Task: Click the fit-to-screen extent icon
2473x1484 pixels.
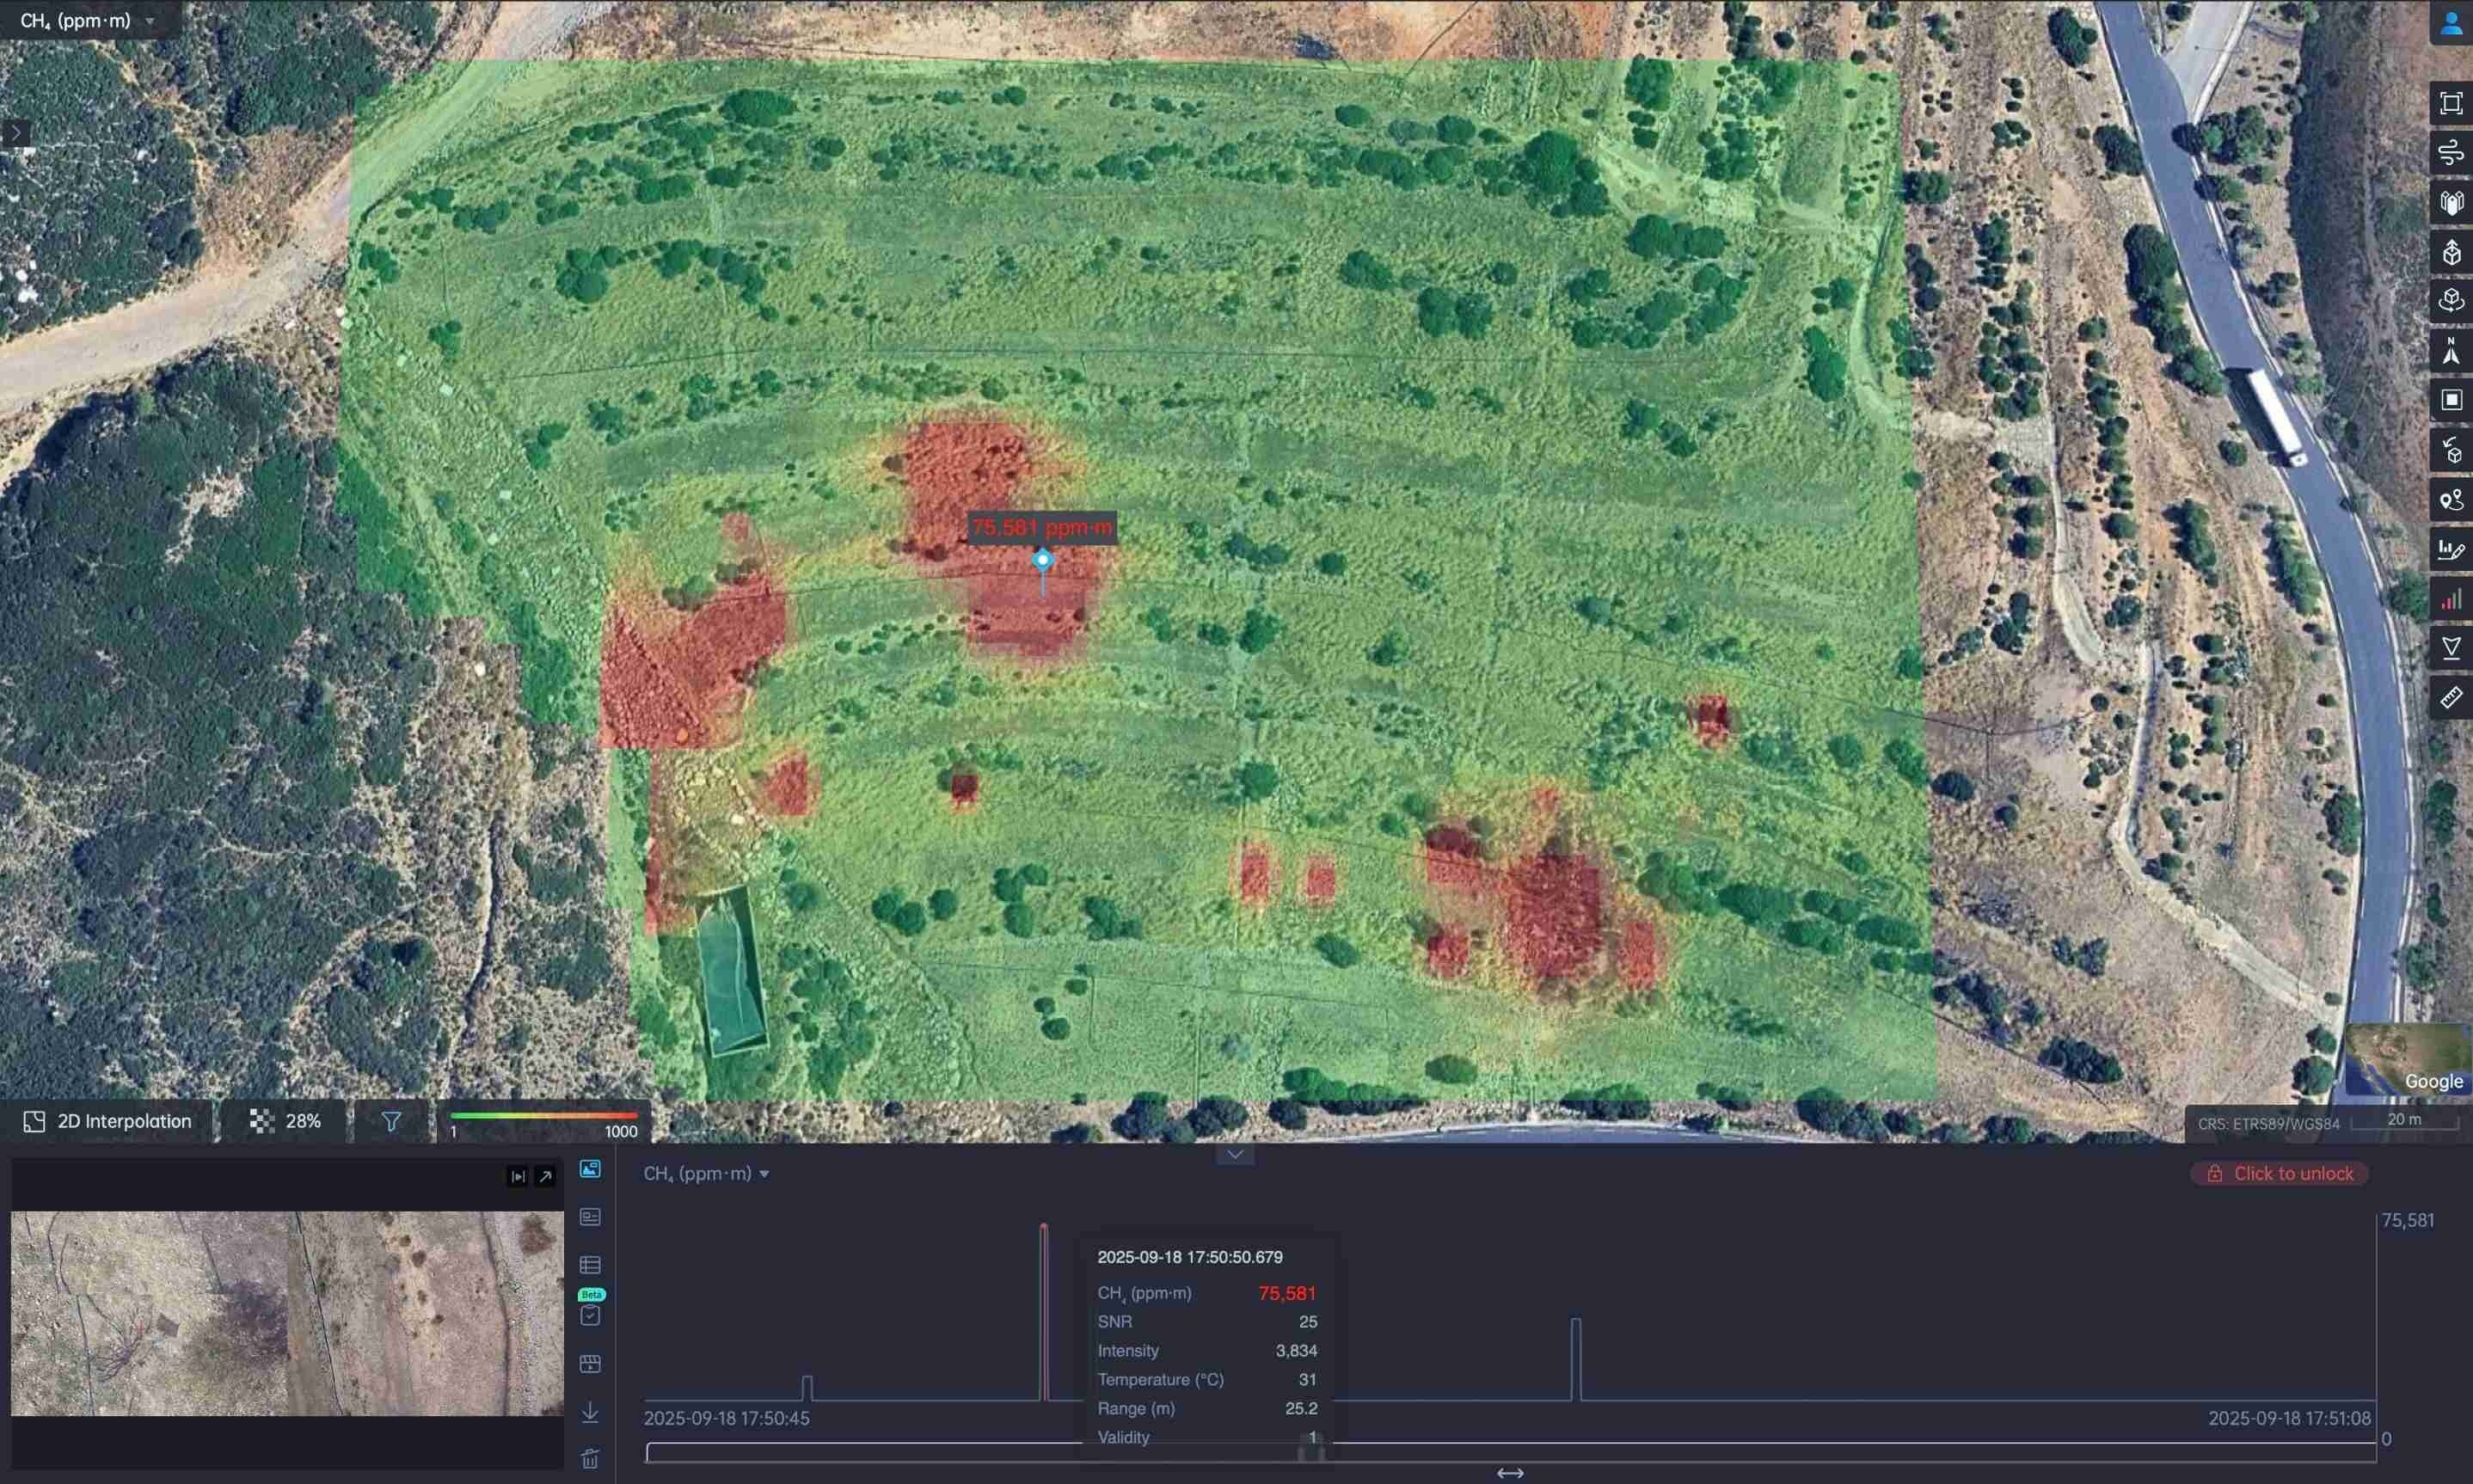Action: (x=2450, y=103)
